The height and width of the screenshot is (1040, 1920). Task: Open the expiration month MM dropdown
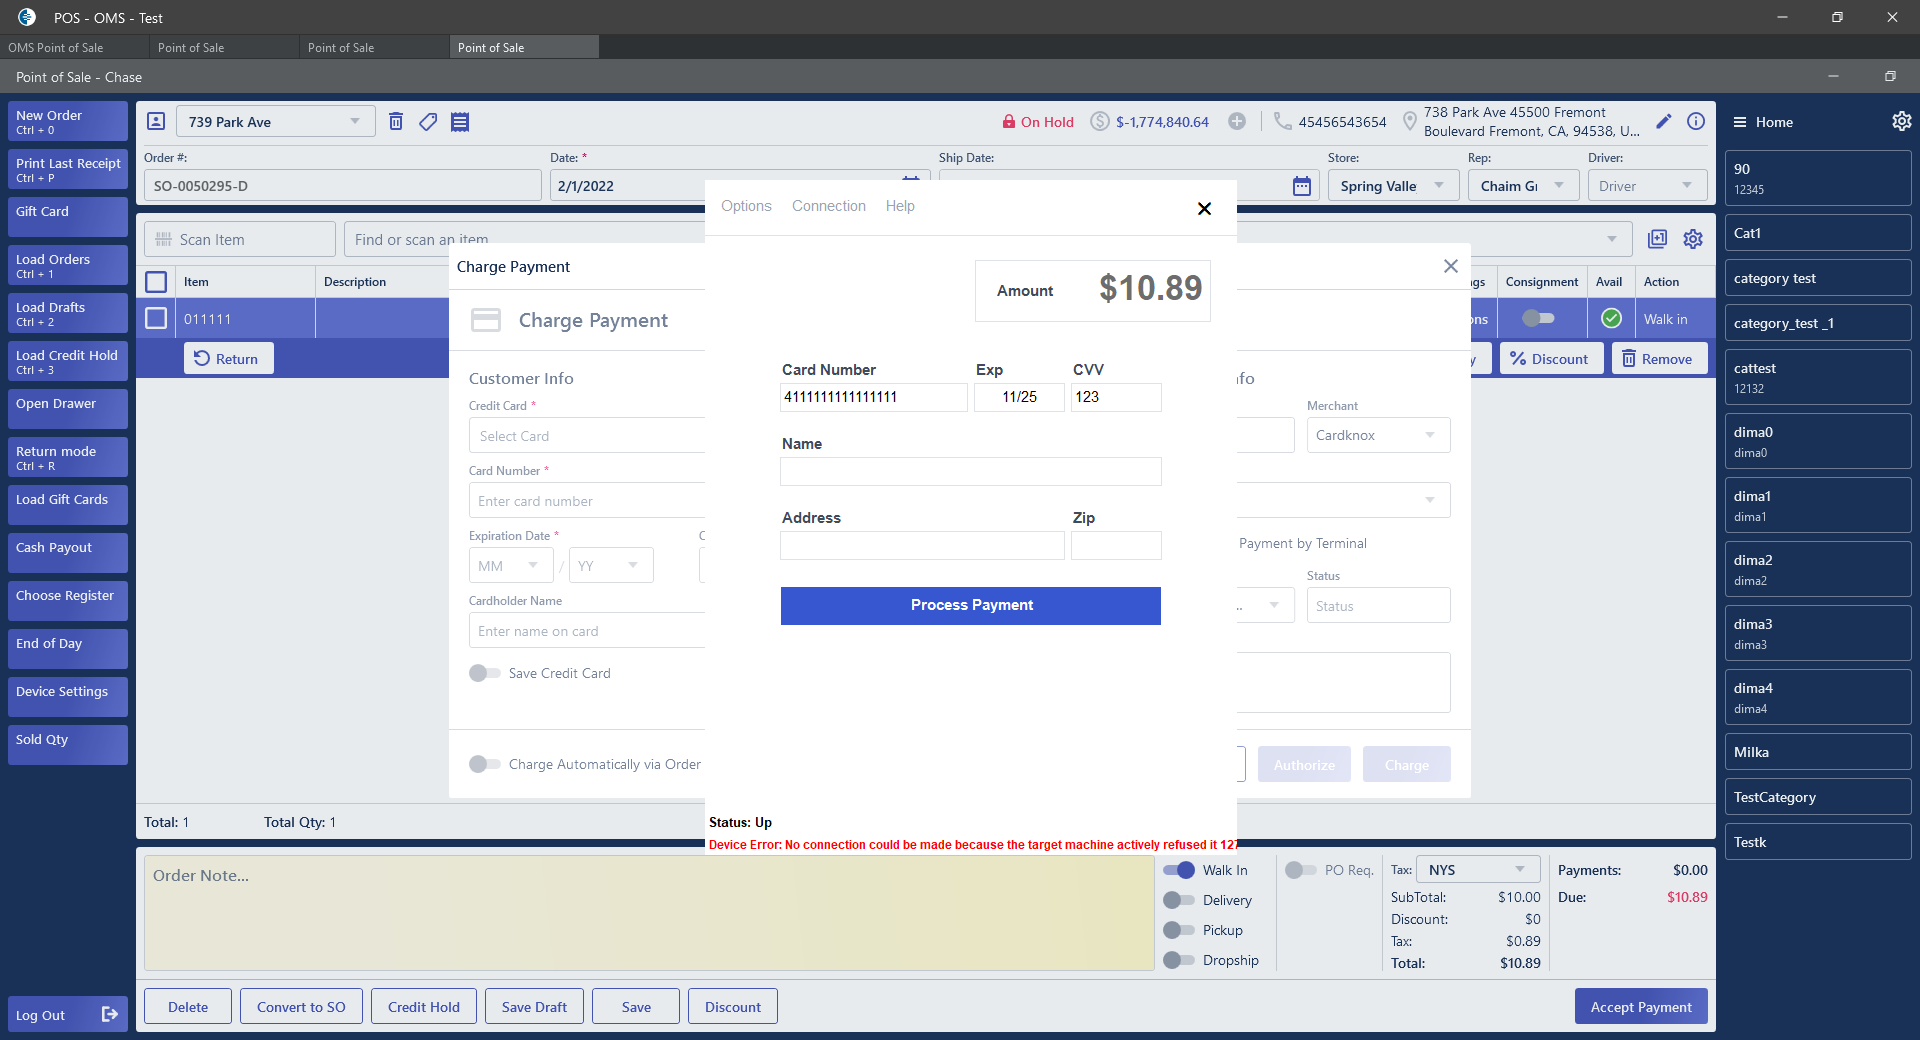[x=511, y=565]
